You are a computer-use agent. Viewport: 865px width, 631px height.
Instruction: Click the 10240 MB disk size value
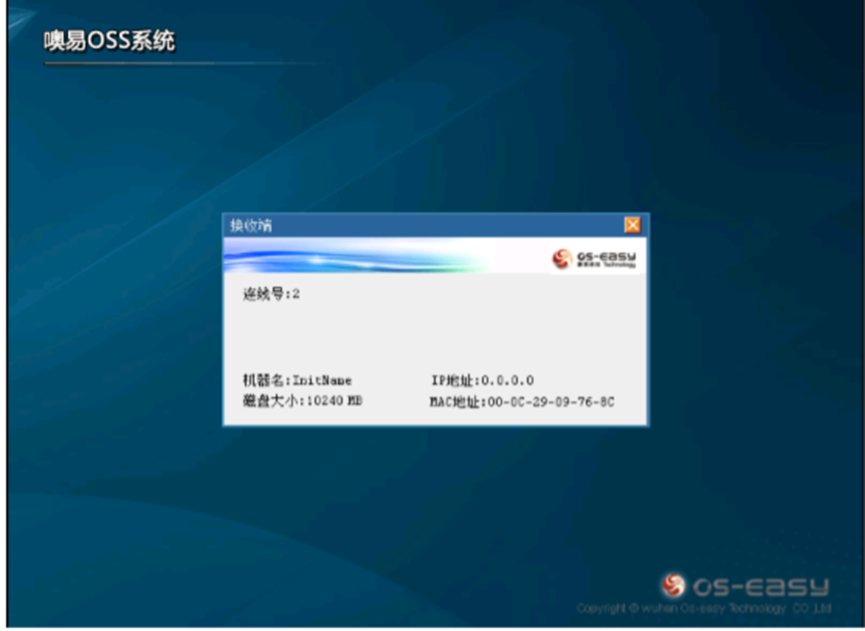(x=335, y=401)
